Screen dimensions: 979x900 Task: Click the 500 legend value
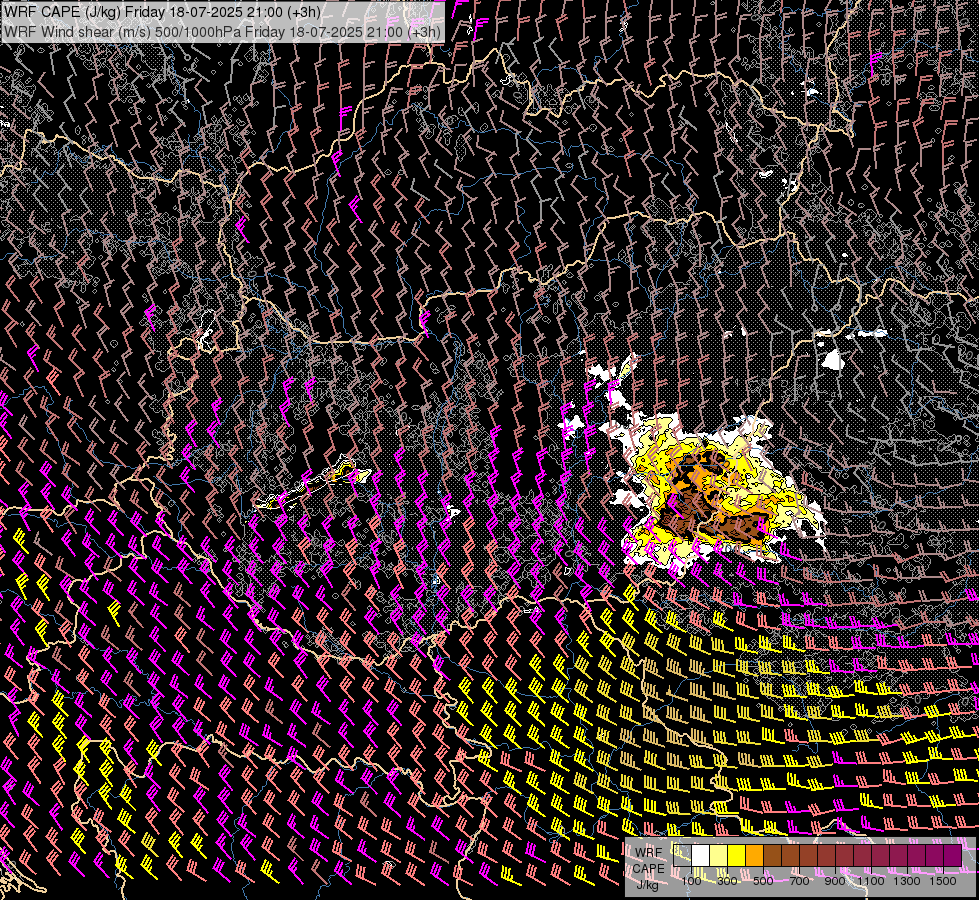click(x=763, y=881)
